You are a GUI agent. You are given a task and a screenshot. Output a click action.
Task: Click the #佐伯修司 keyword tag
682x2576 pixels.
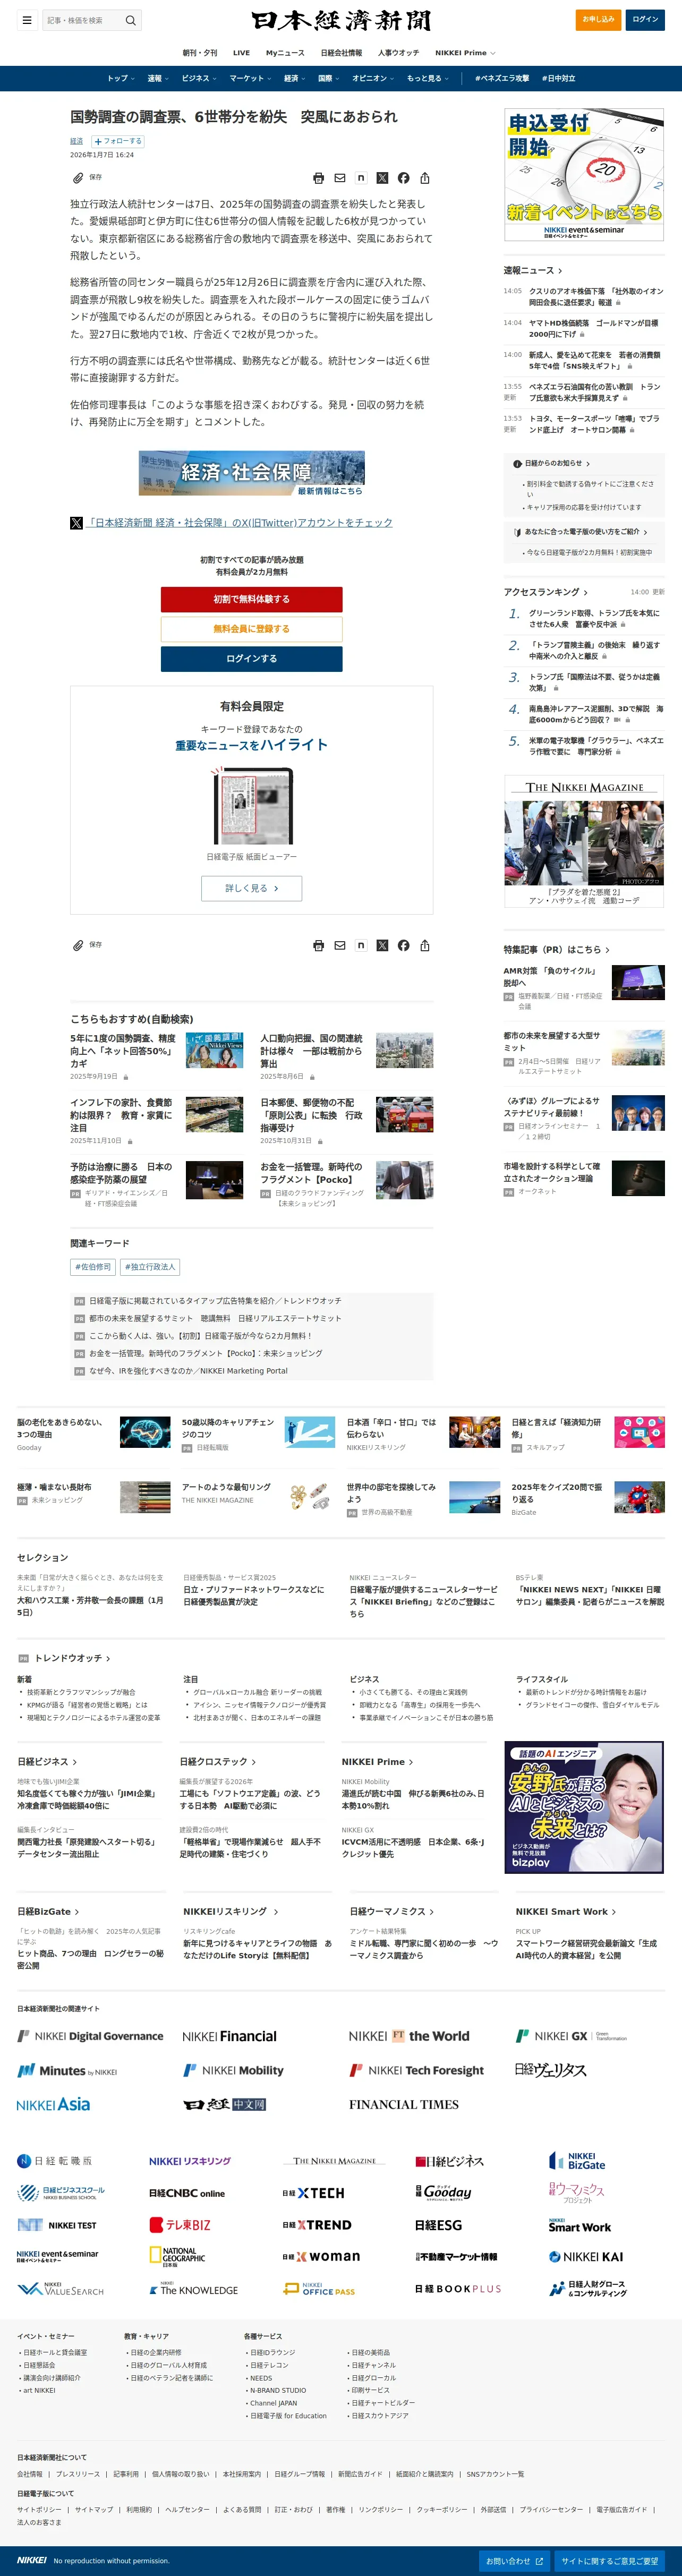click(93, 1267)
